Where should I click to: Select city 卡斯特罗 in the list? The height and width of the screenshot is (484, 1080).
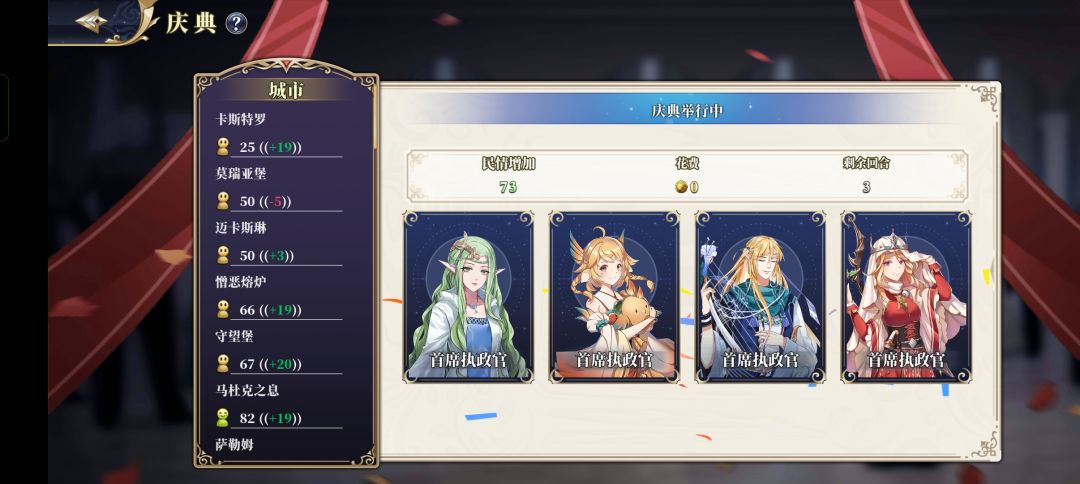point(241,119)
